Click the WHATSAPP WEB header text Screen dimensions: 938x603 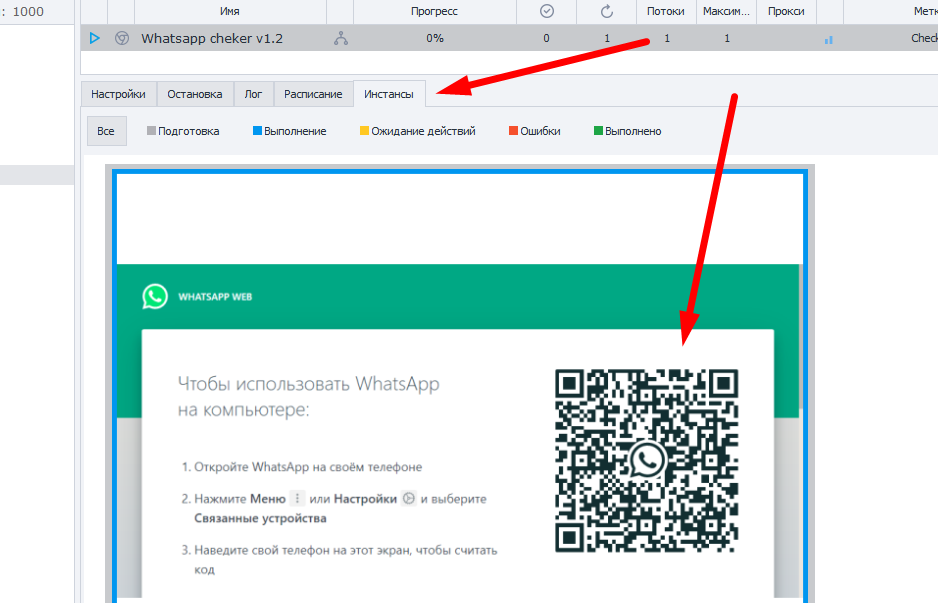coord(215,297)
